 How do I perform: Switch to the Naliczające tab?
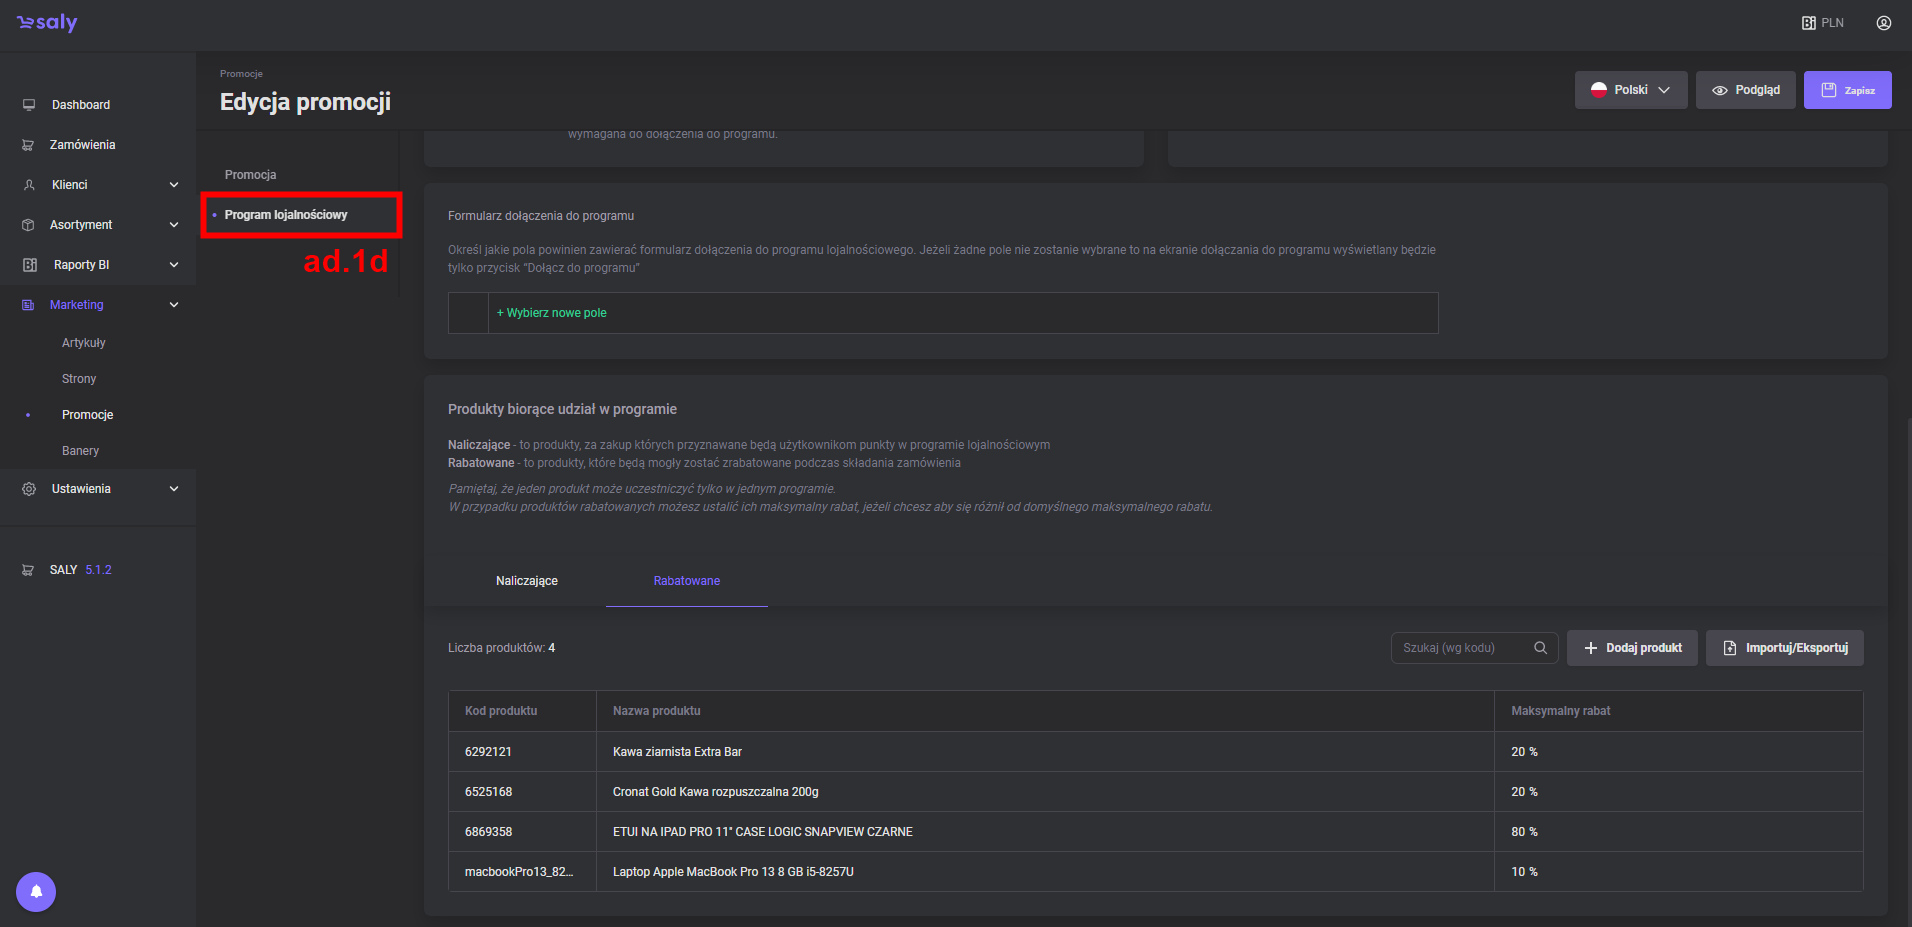click(x=526, y=581)
